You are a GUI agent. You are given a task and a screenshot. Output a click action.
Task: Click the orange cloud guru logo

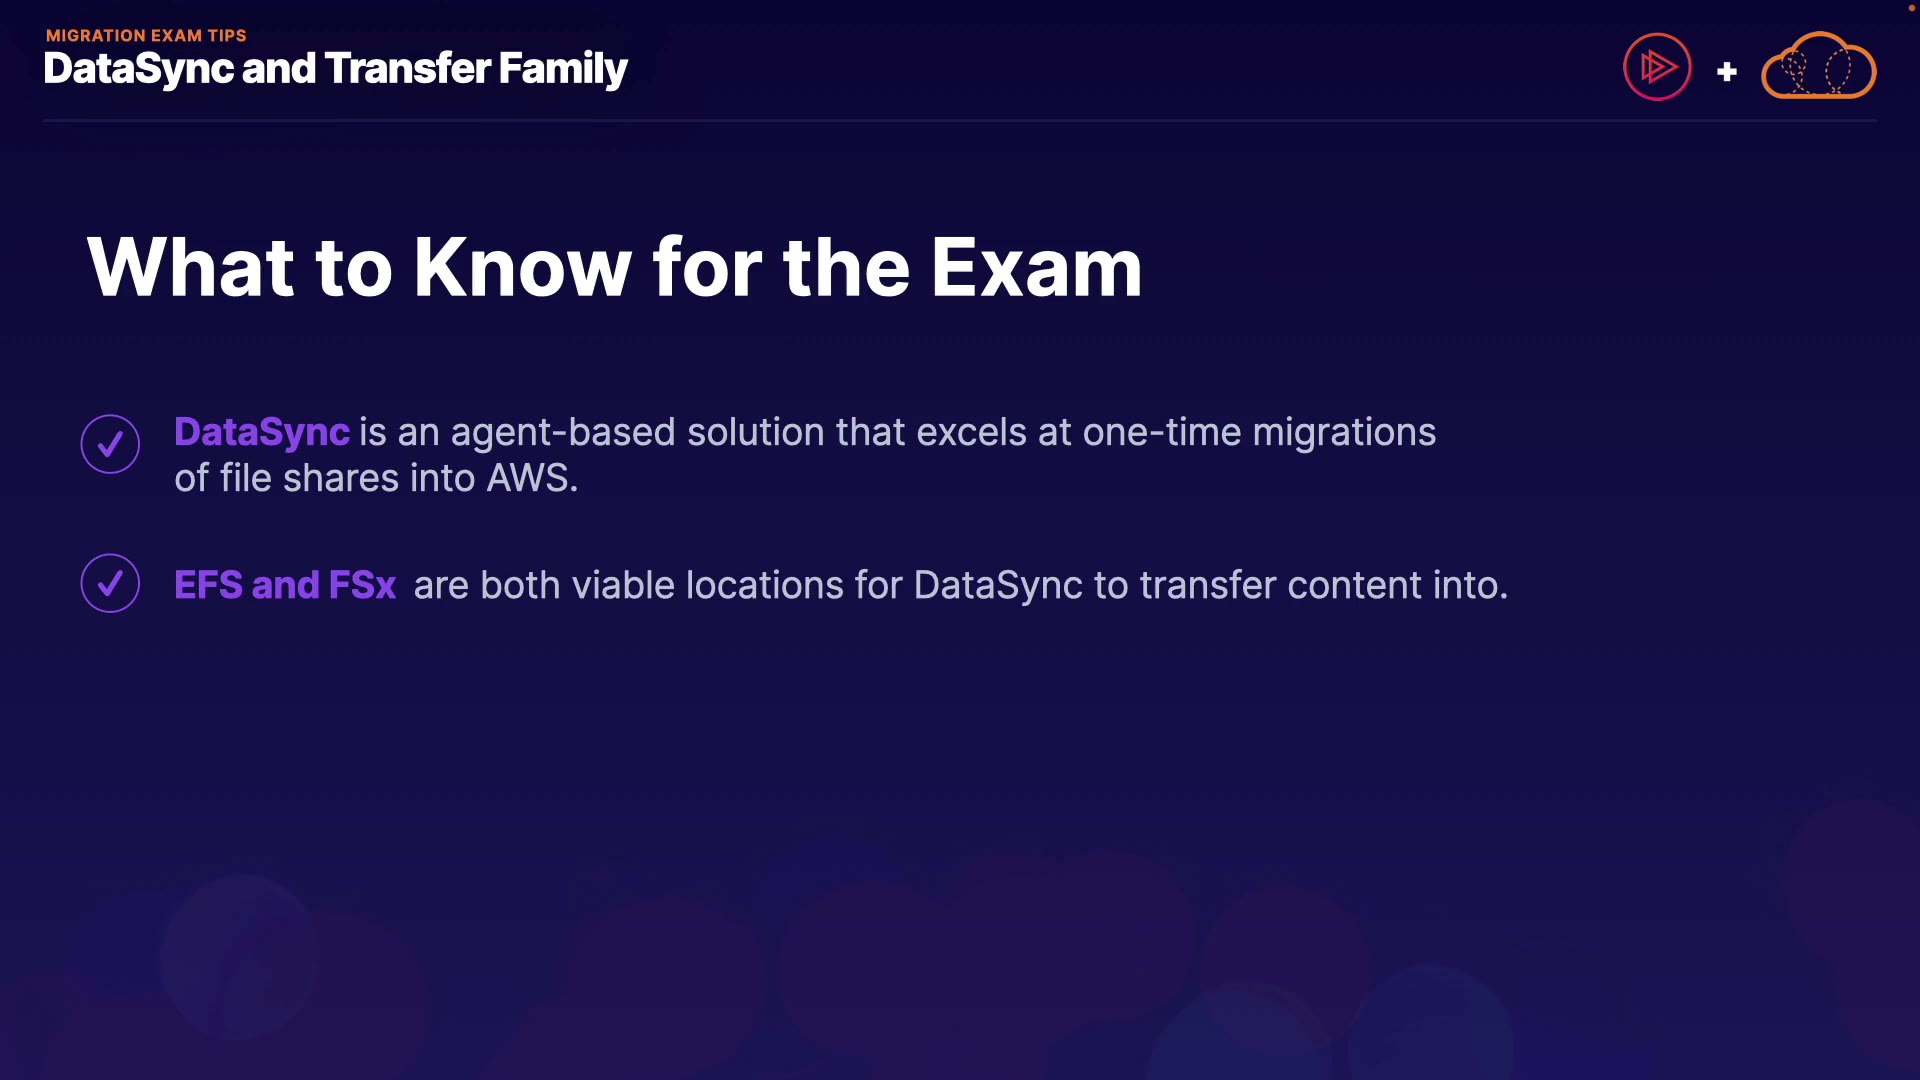1818,67
